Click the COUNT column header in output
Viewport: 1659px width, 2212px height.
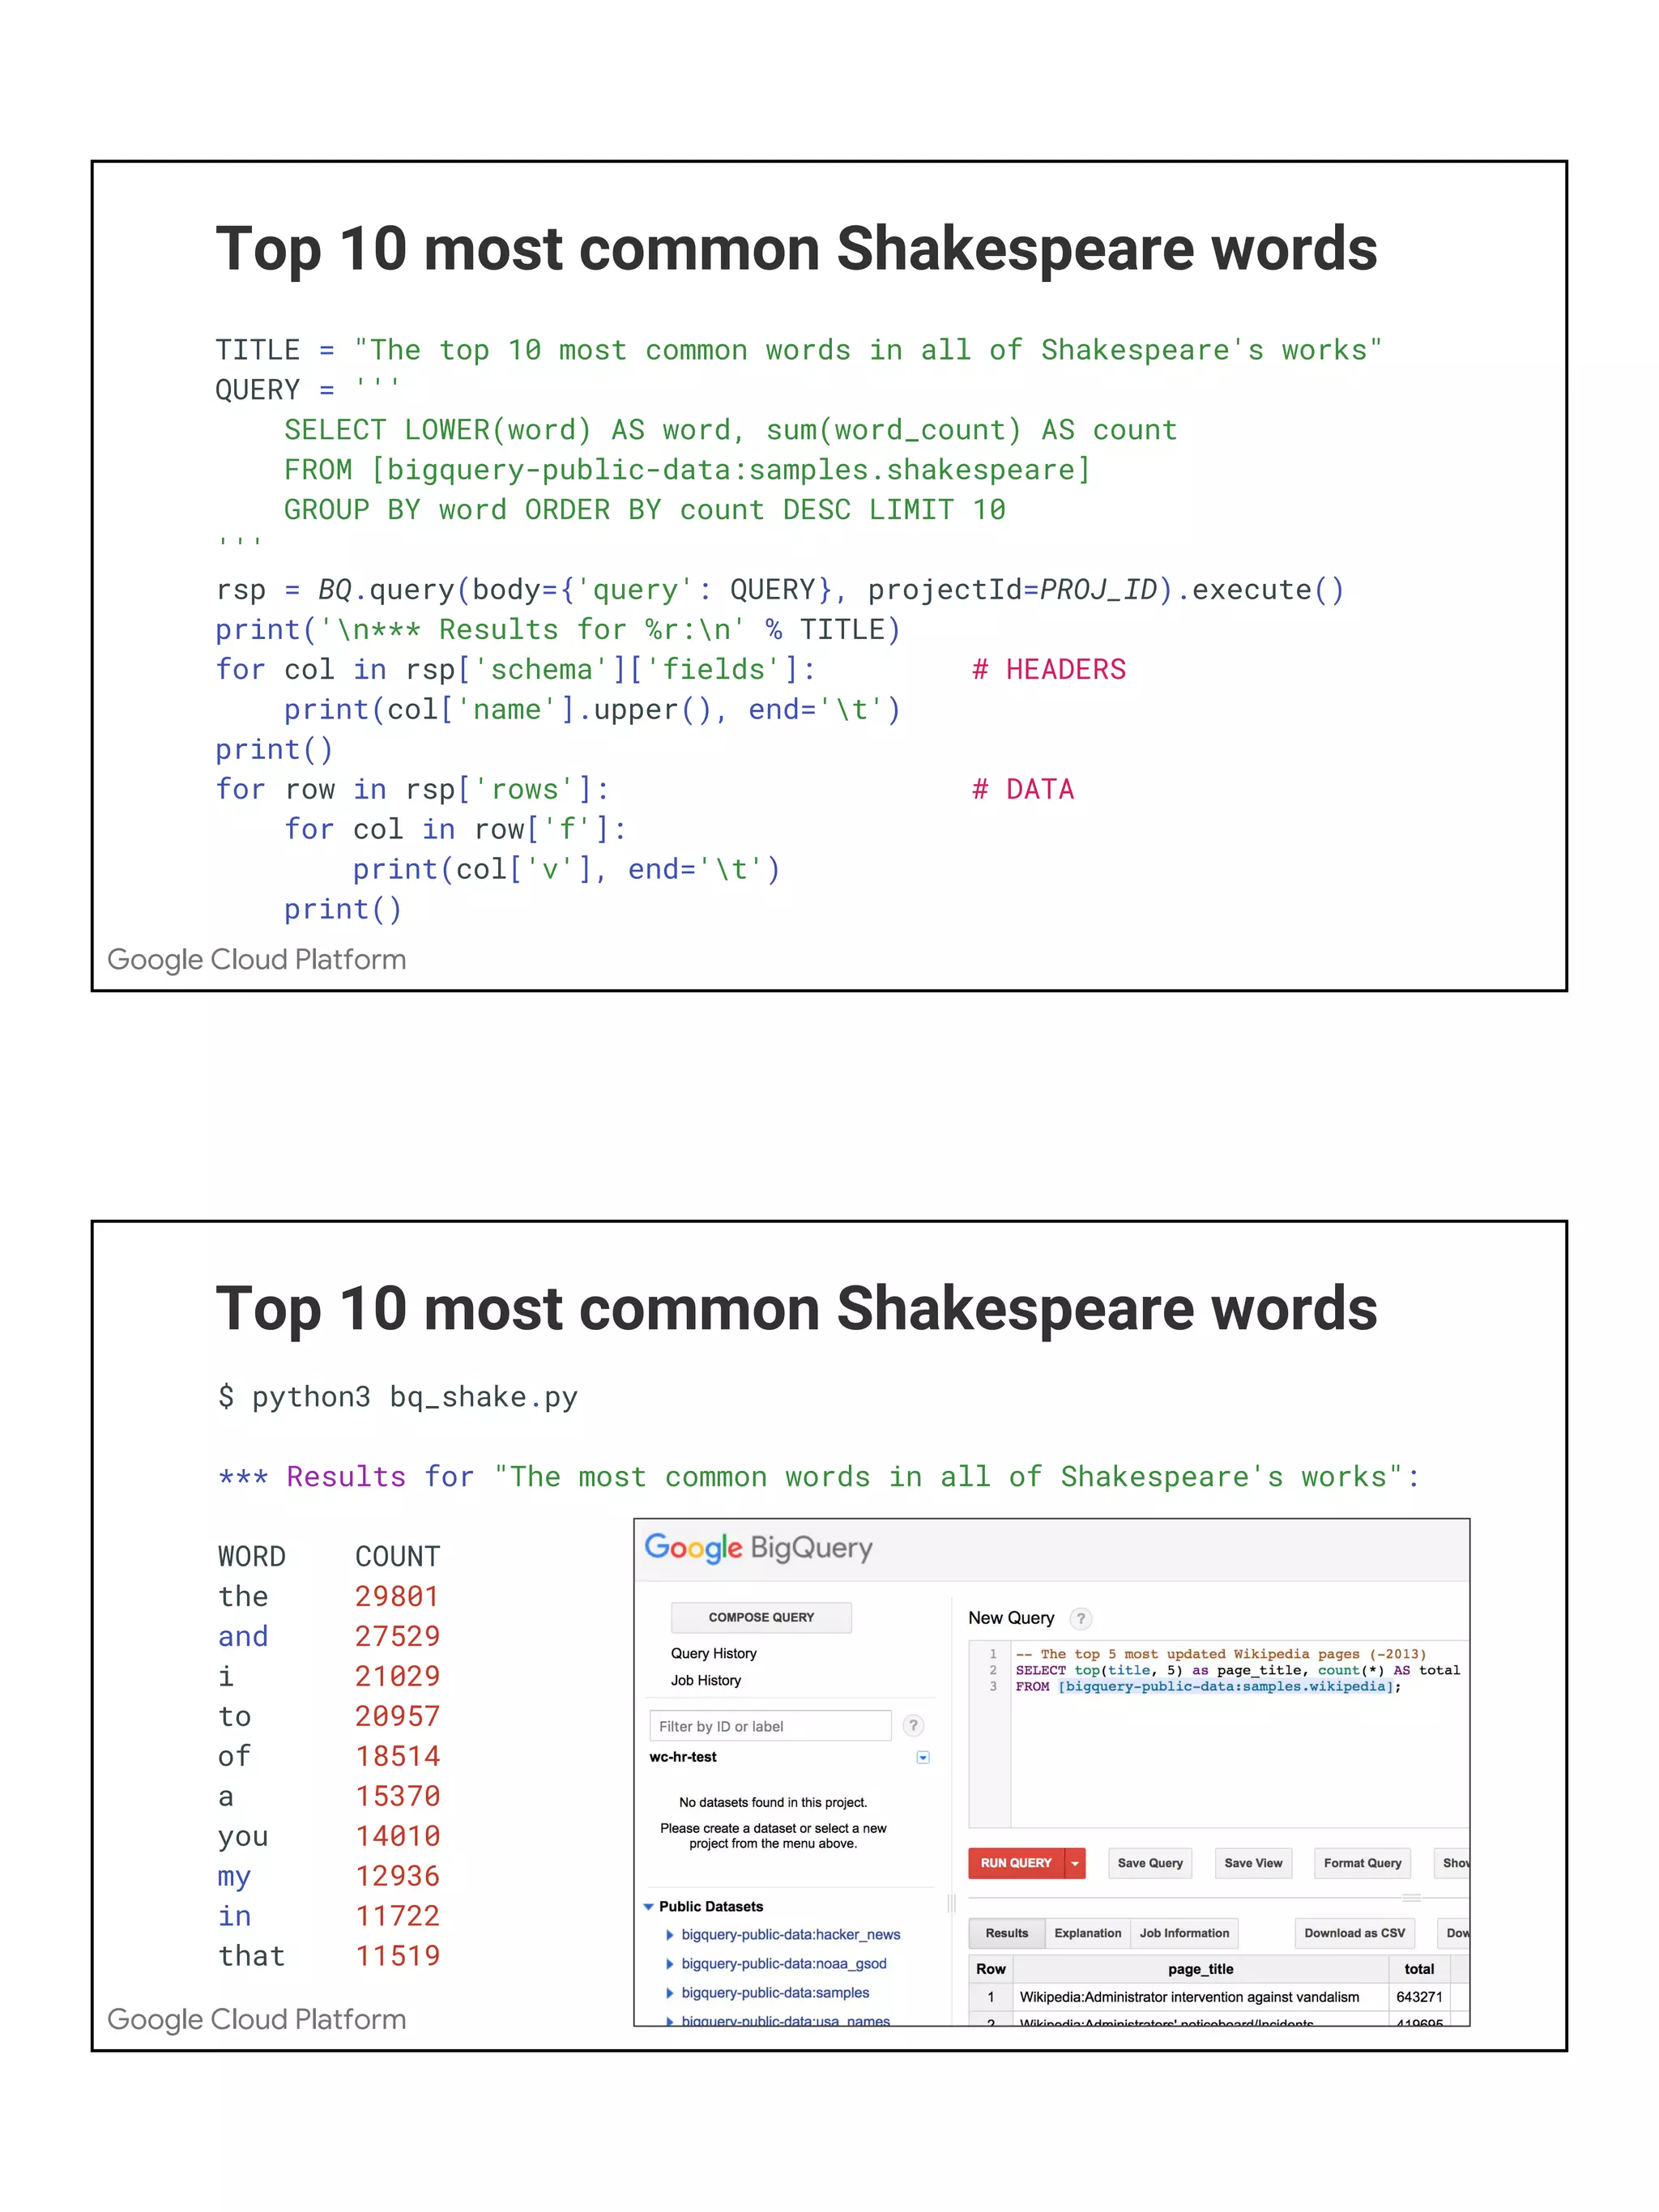coord(397,1557)
